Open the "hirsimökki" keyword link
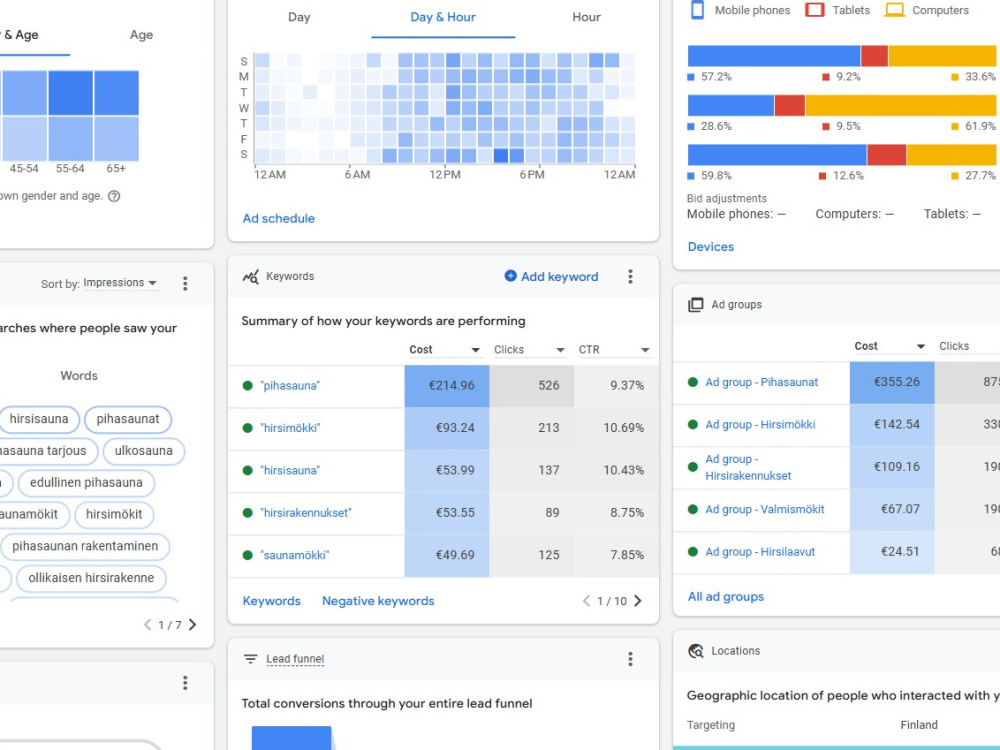1000x750 pixels. (290, 428)
